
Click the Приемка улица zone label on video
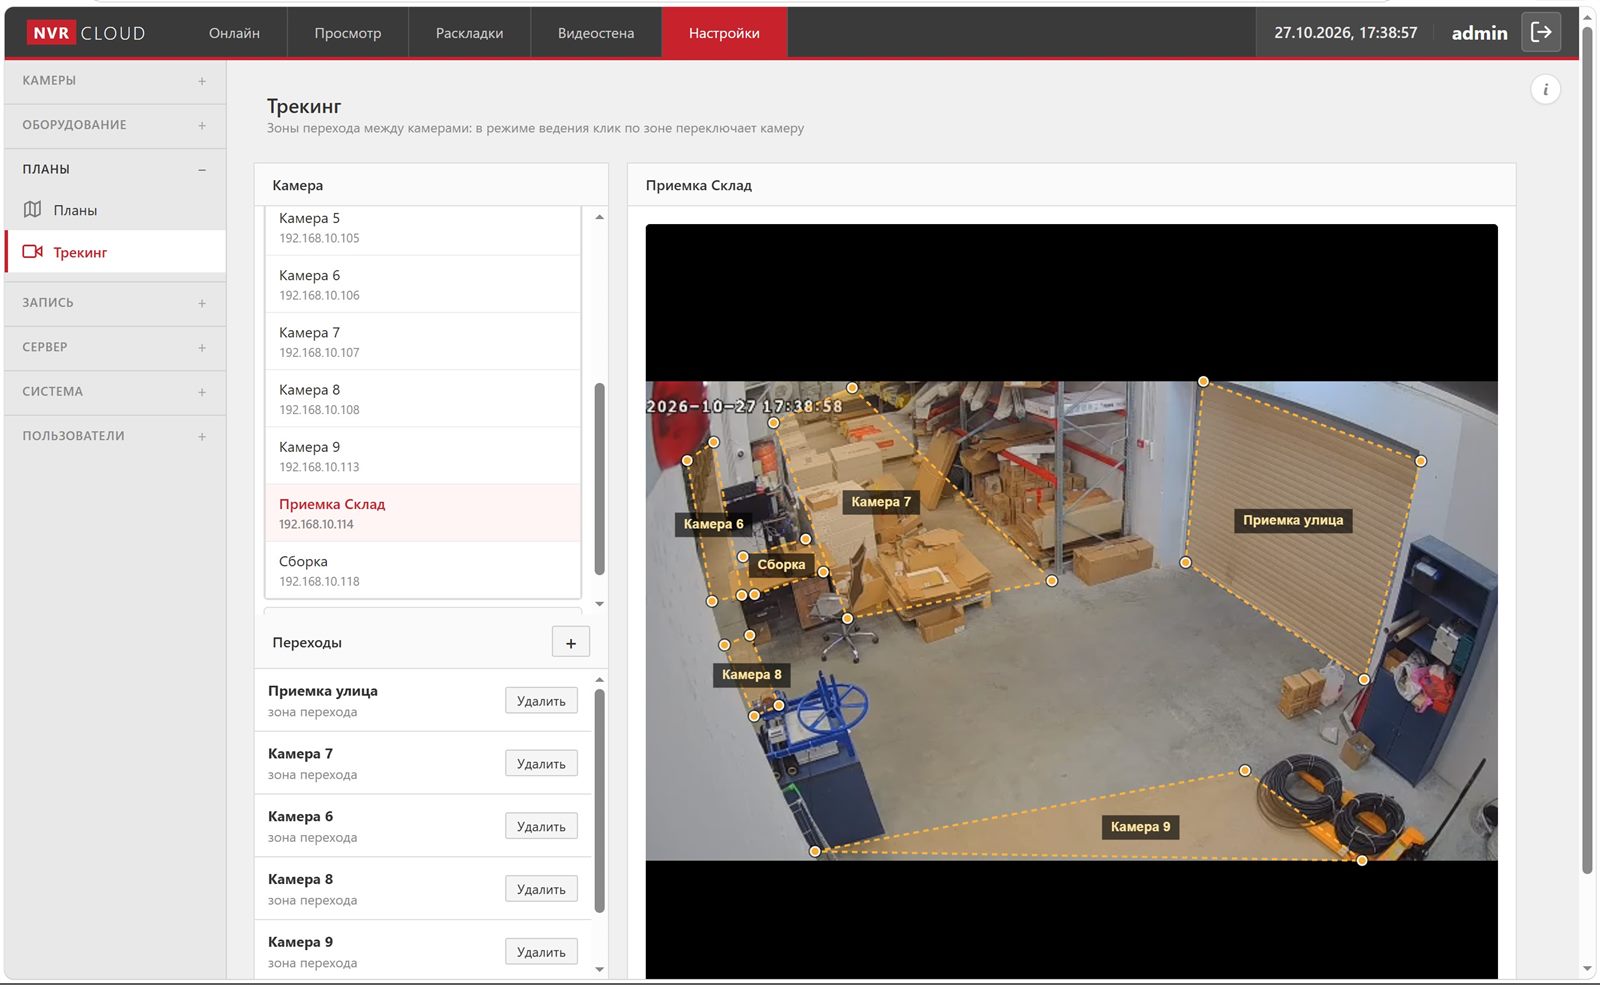1293,520
